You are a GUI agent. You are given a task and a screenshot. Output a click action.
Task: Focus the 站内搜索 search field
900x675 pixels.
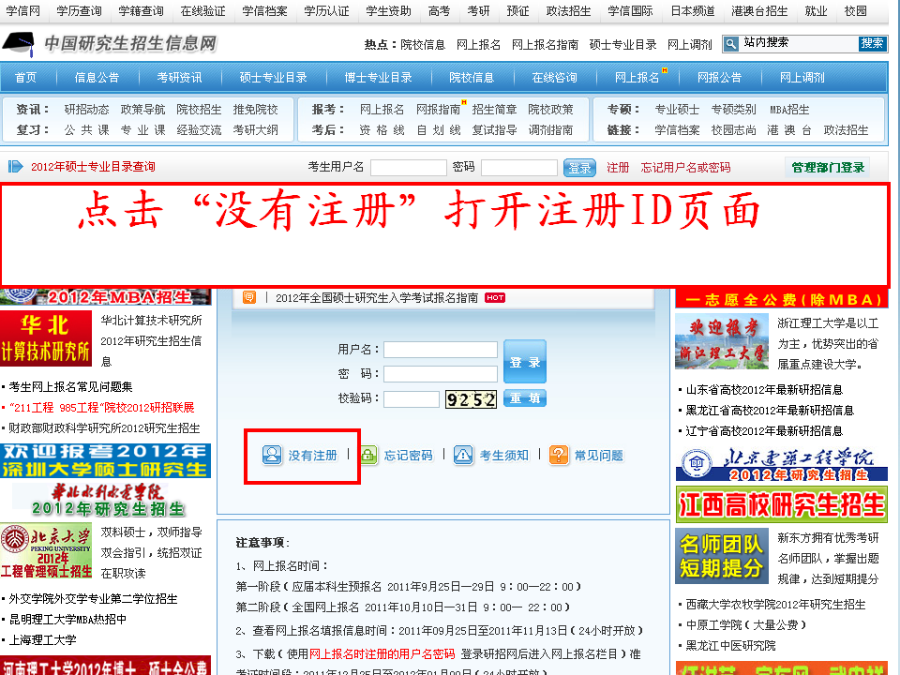(798, 44)
